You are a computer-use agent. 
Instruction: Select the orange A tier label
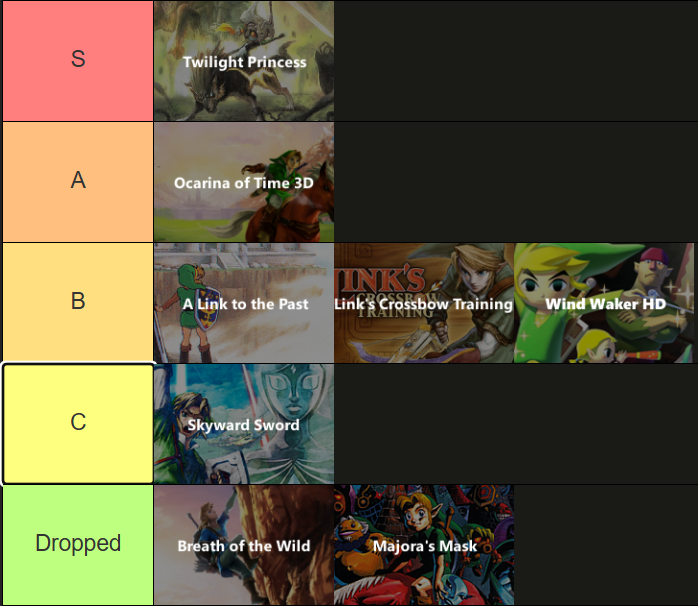tap(78, 181)
